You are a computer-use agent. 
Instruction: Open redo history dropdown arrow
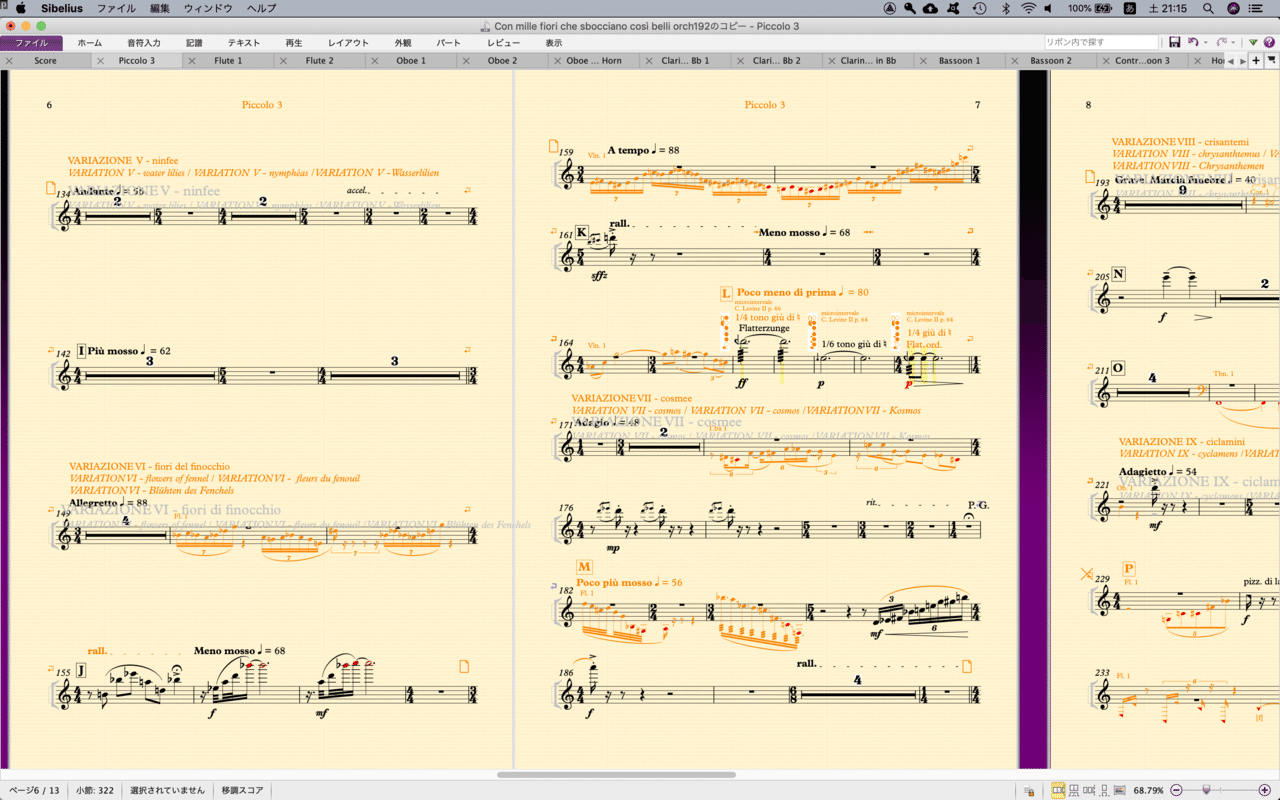click(x=1235, y=43)
